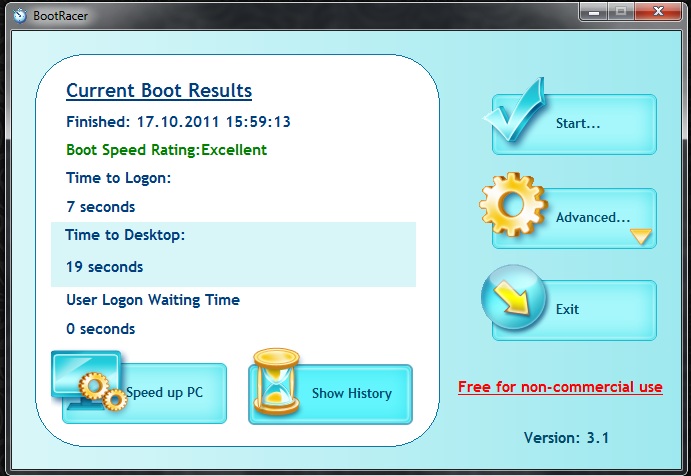The height and width of the screenshot is (476, 691).
Task: Click the Time to Logon: label
Action: pyautogui.click(x=119, y=178)
